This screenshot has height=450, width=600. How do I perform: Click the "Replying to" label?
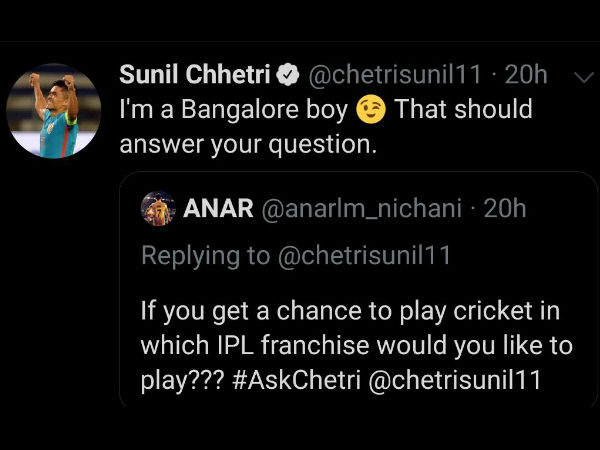pyautogui.click(x=205, y=255)
